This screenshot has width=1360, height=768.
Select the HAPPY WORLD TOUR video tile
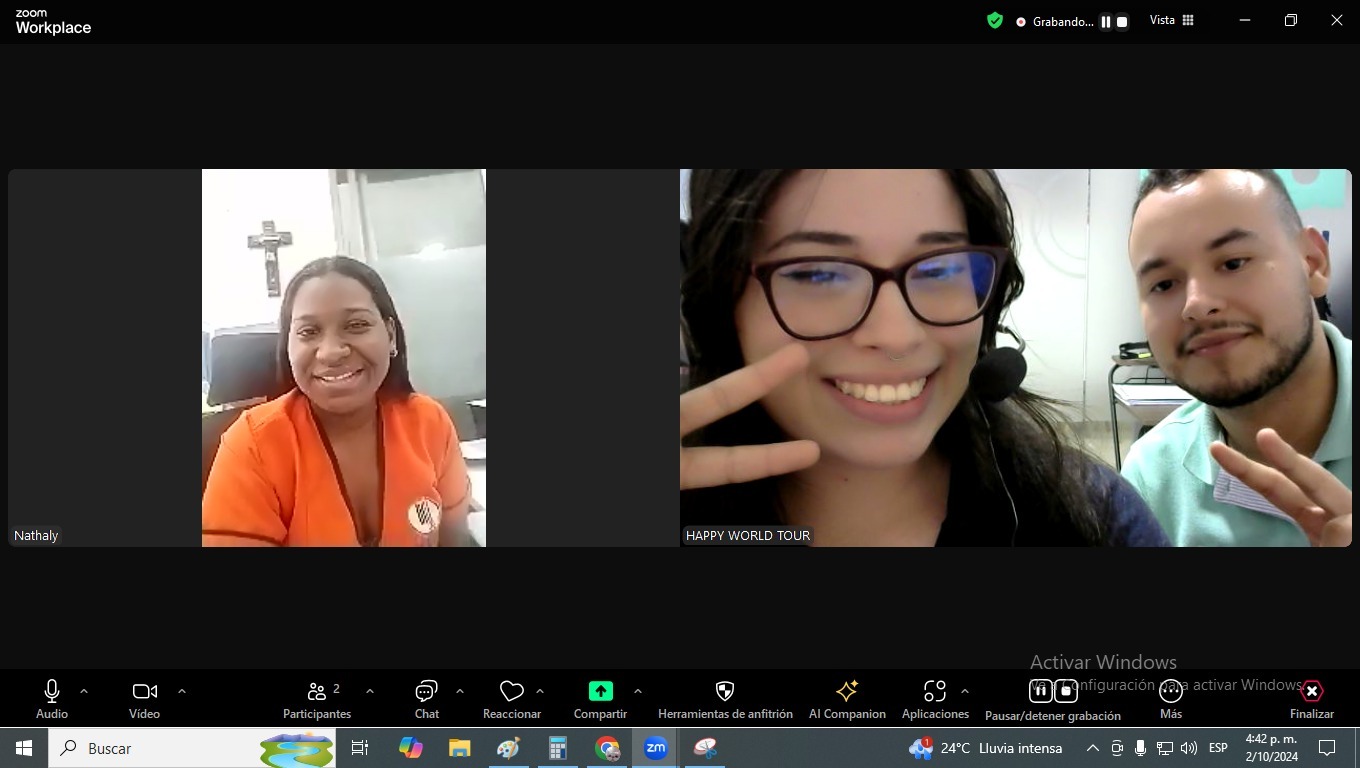(1016, 358)
